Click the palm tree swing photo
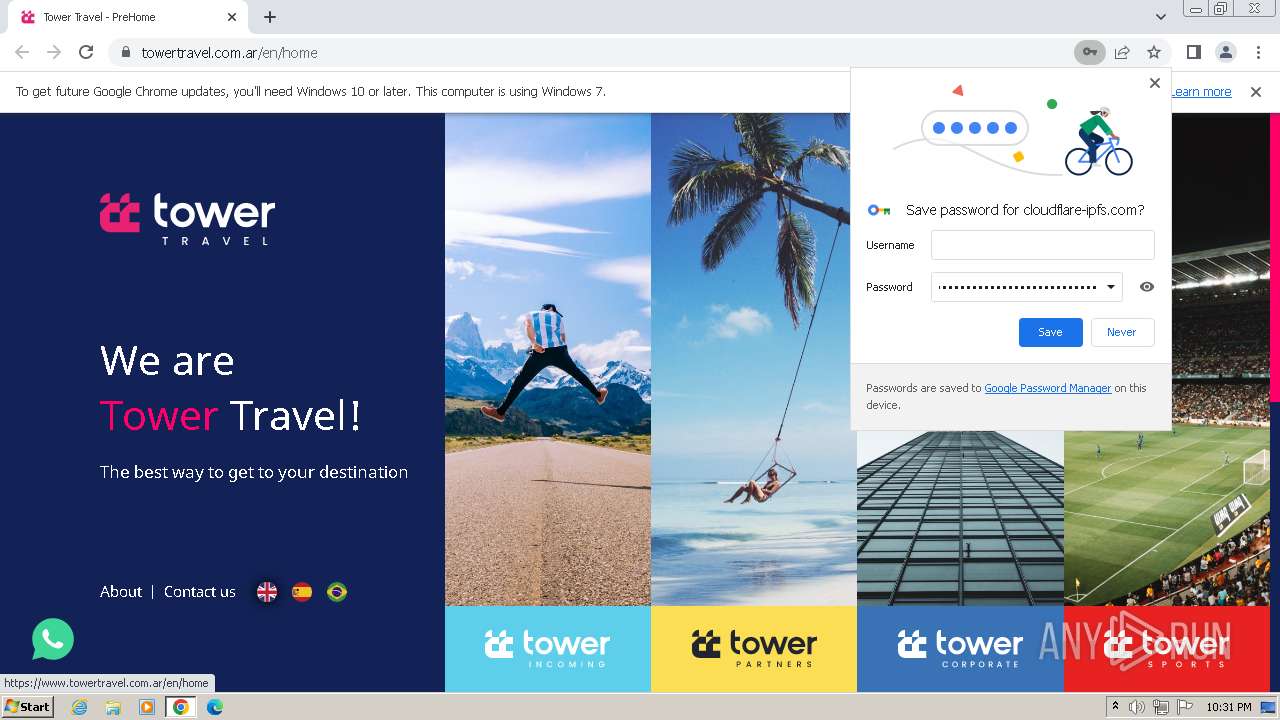1280x720 pixels. 754,359
